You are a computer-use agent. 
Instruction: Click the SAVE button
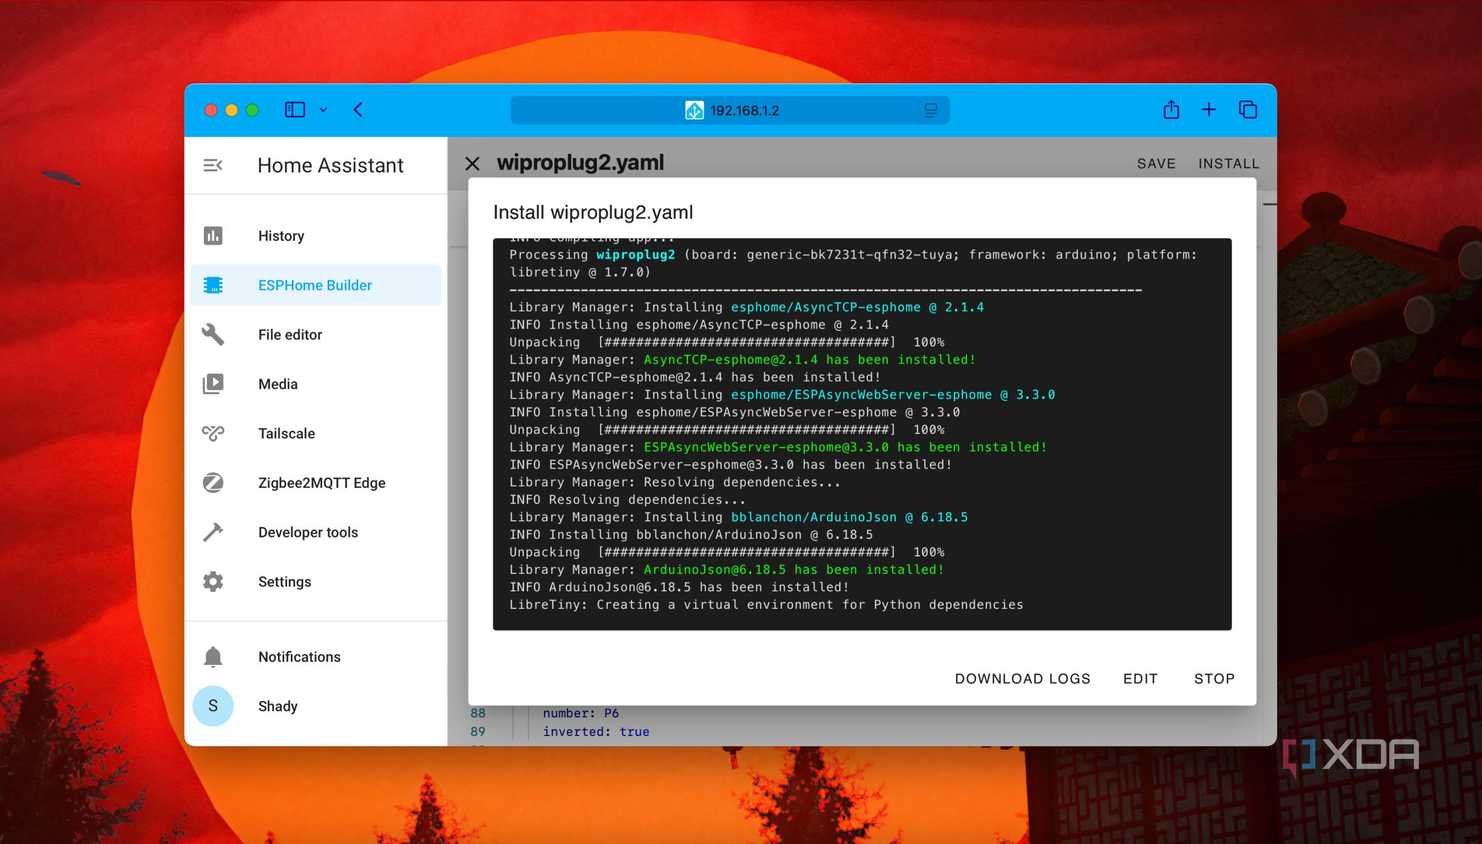pos(1156,164)
